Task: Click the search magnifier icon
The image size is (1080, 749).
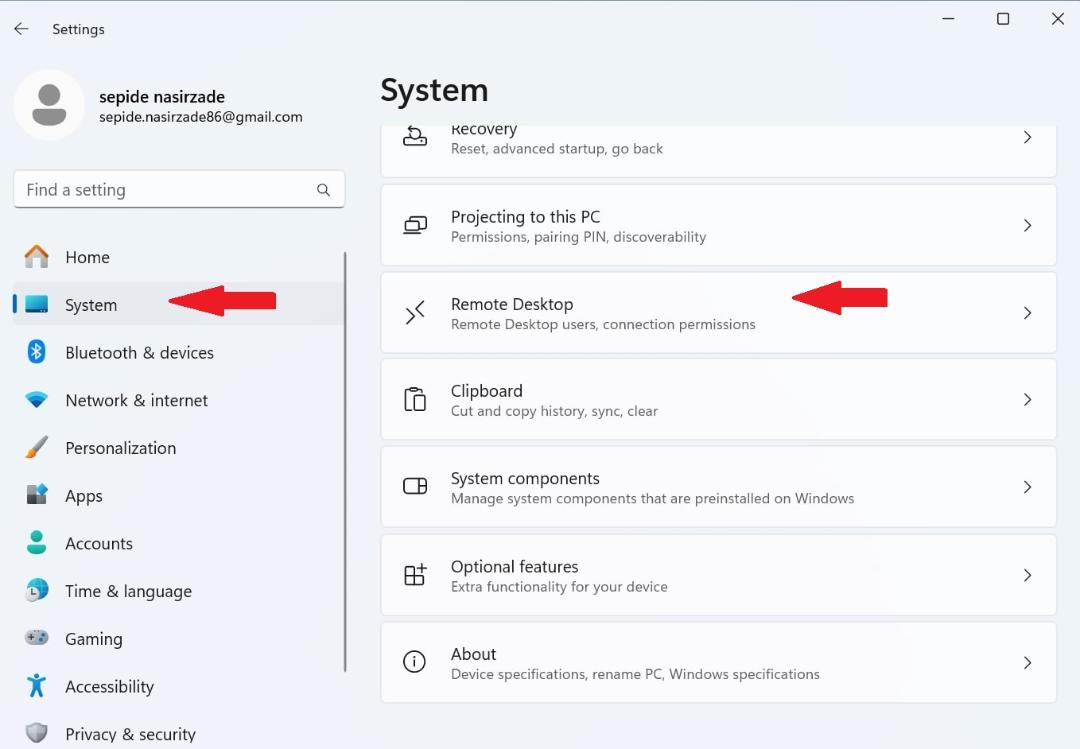Action: click(x=323, y=189)
